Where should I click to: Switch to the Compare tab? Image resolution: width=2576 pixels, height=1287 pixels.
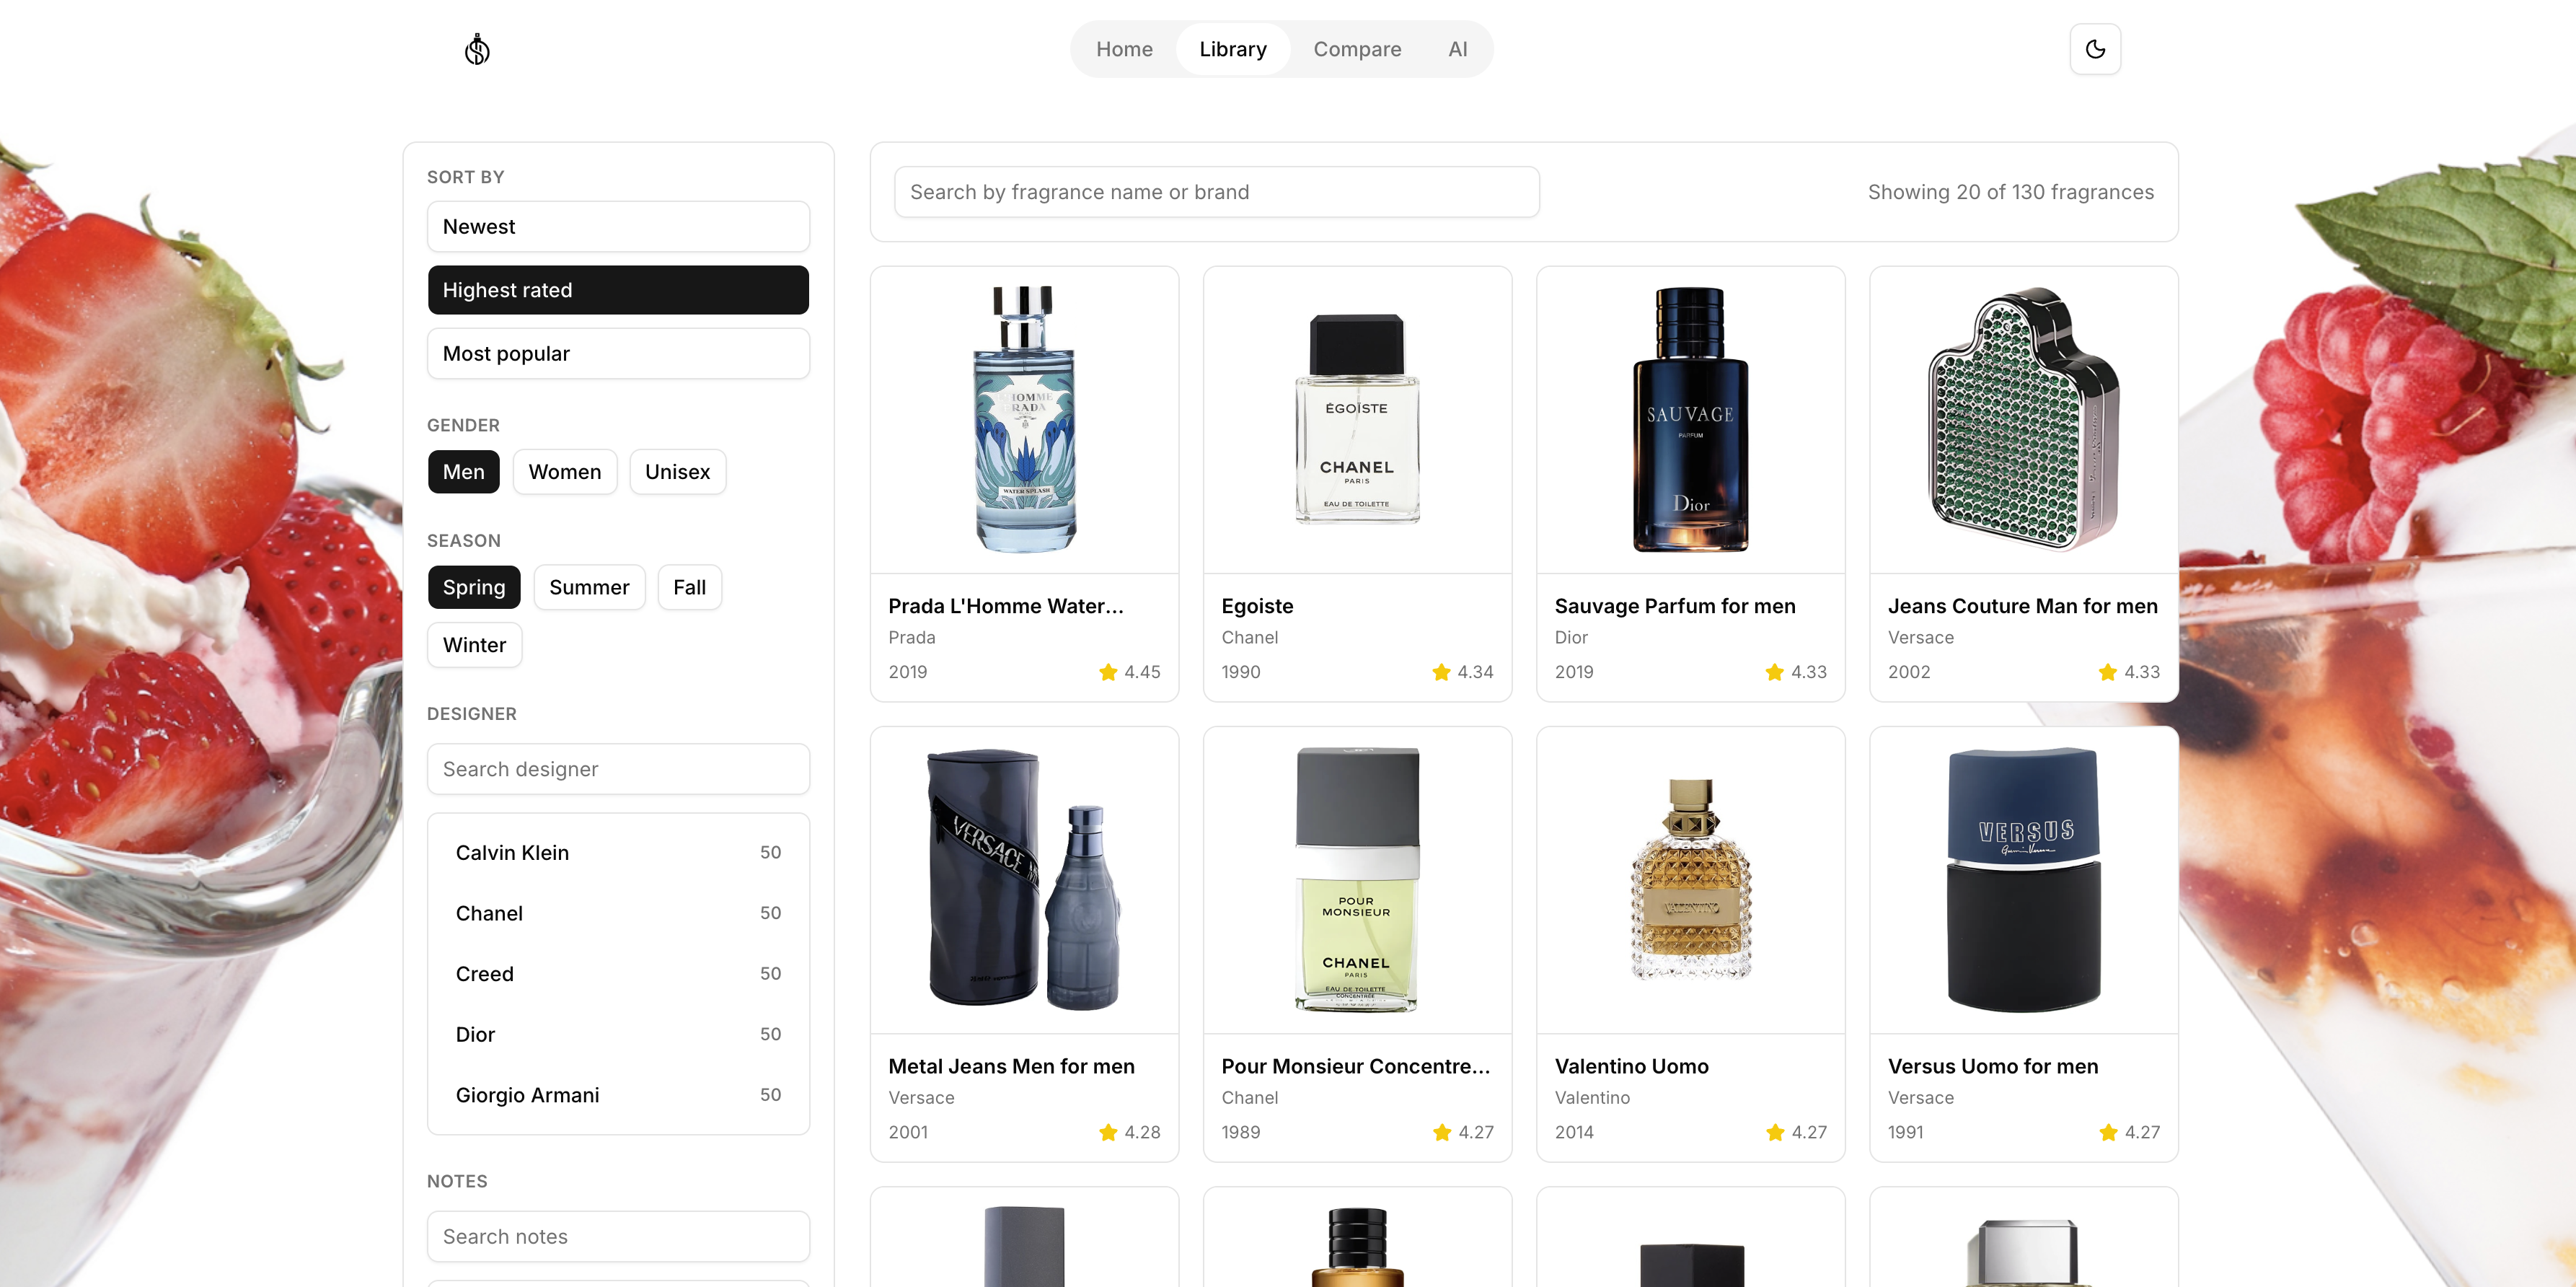pyautogui.click(x=1357, y=49)
